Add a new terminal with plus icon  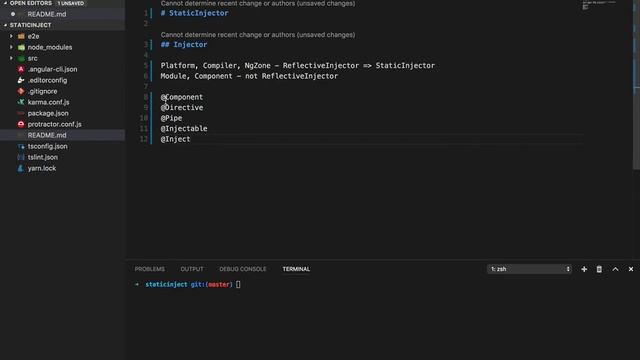[x=584, y=269]
